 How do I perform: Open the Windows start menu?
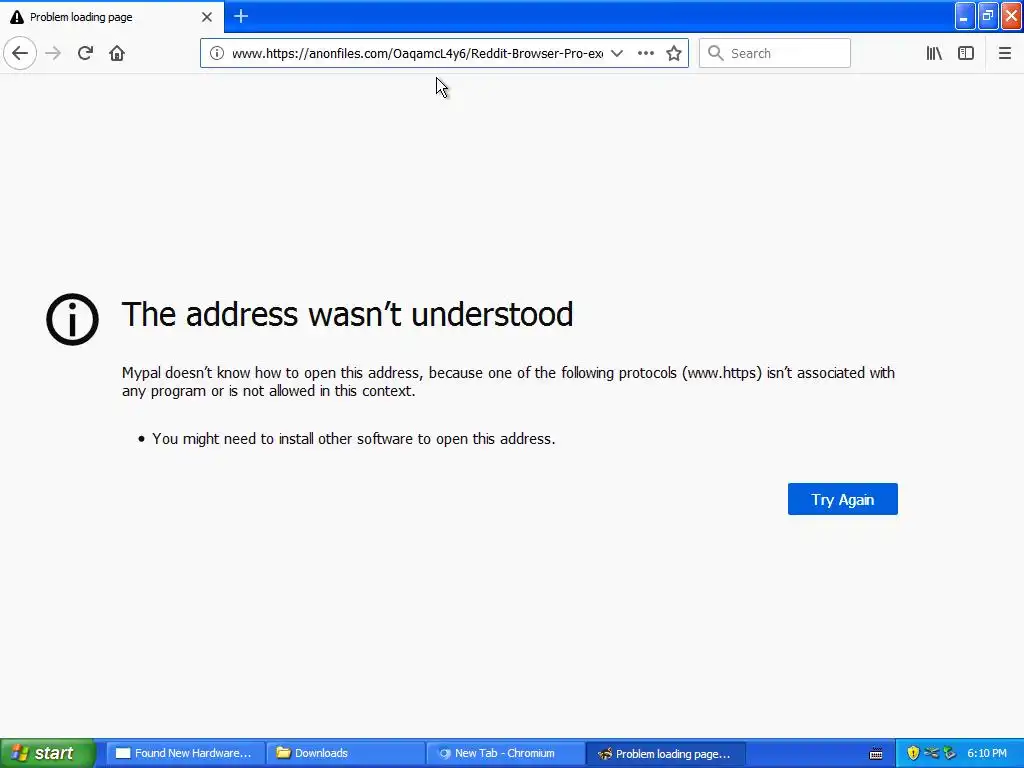click(x=47, y=753)
